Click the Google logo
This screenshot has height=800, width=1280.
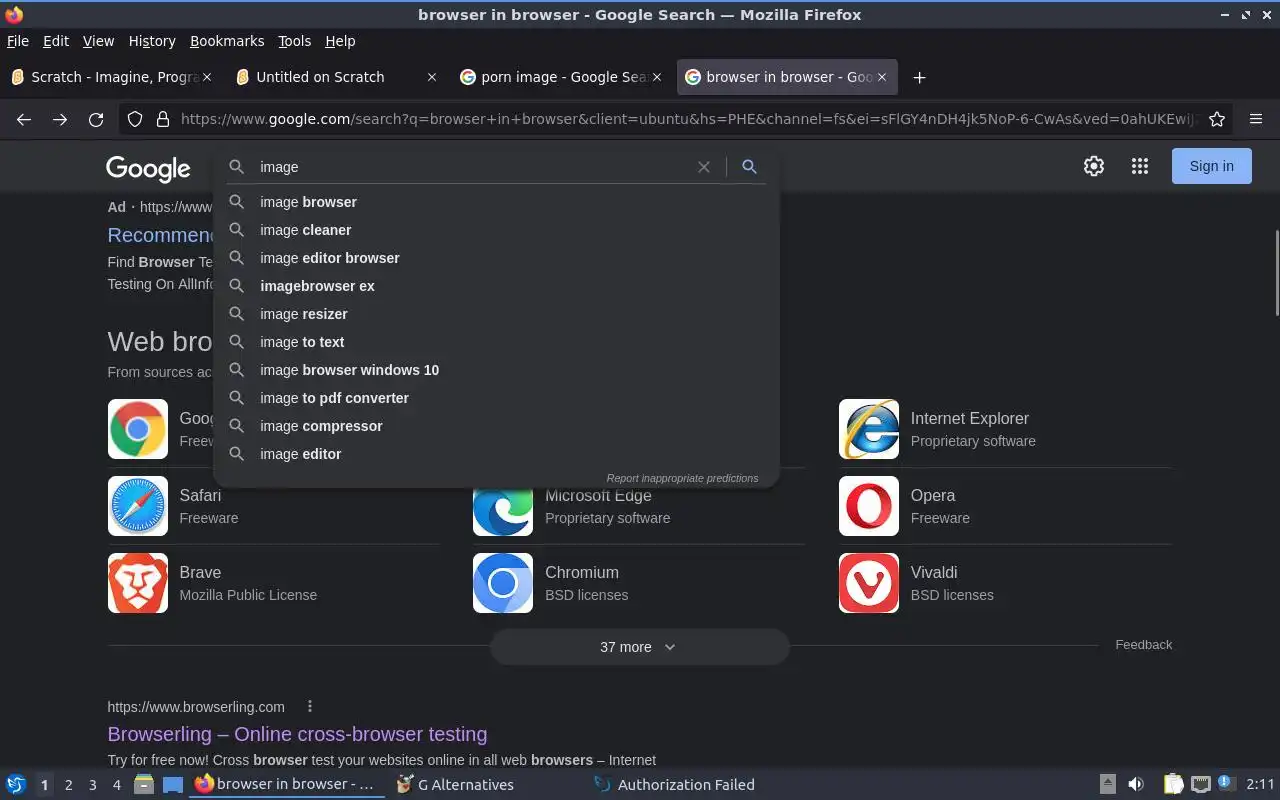(148, 168)
